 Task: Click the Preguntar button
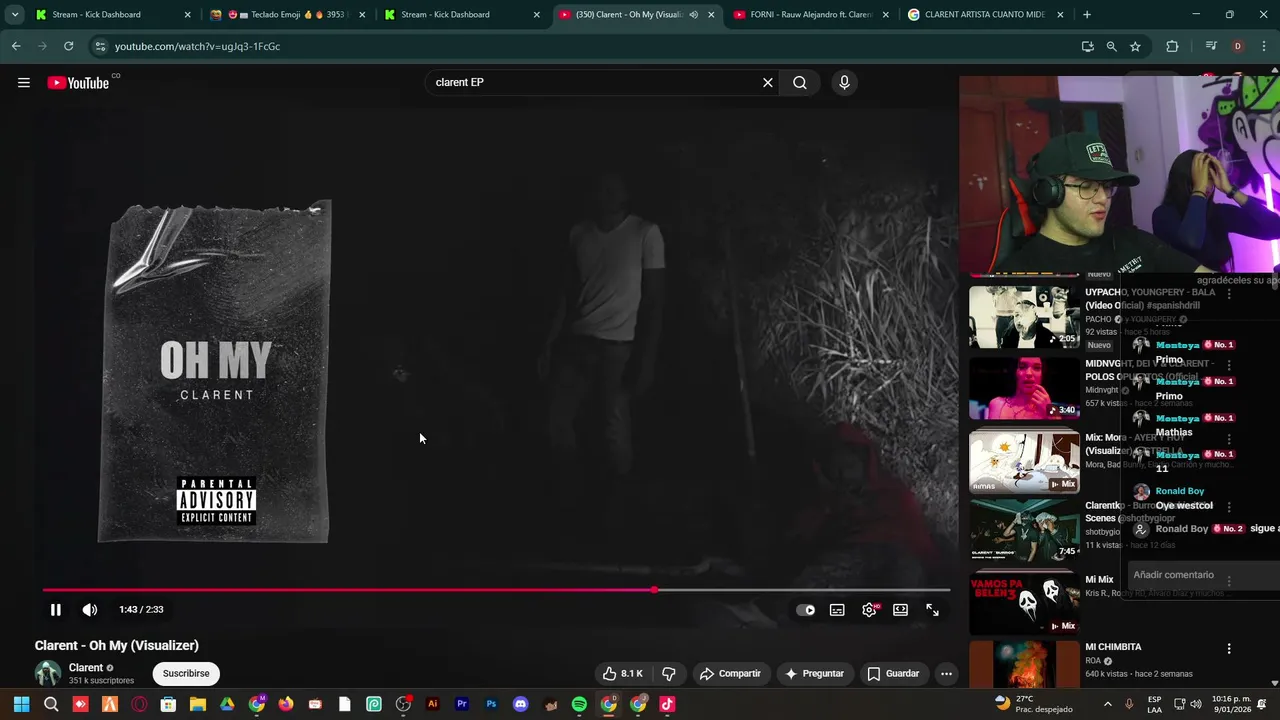(x=814, y=674)
